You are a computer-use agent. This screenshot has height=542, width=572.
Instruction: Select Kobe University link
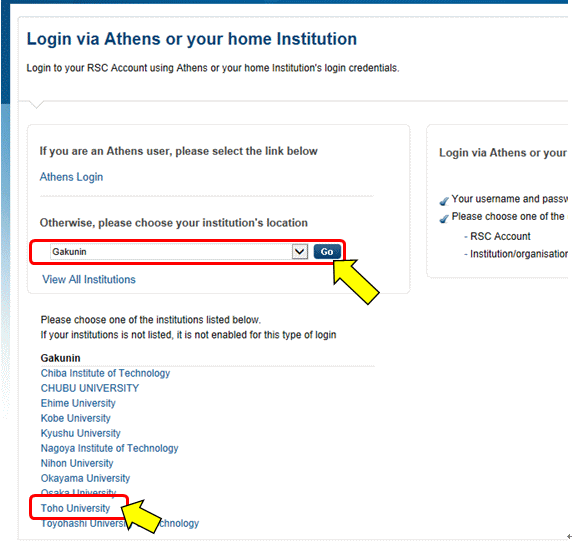pyautogui.click(x=76, y=418)
